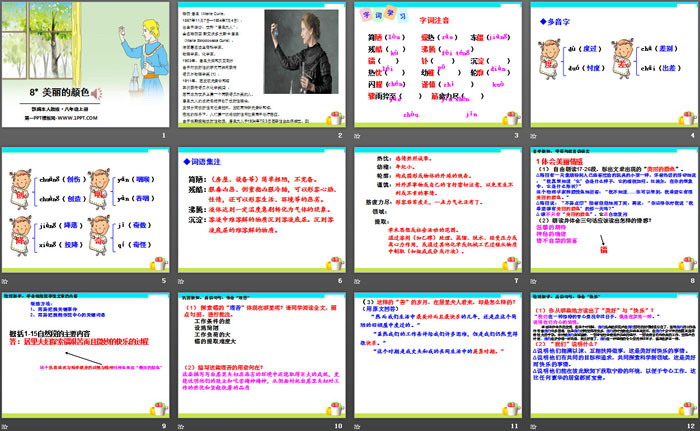This screenshot has width=700, height=431.
Task: Open slide 2 with Marie Curie biography
Action: [x=262, y=64]
